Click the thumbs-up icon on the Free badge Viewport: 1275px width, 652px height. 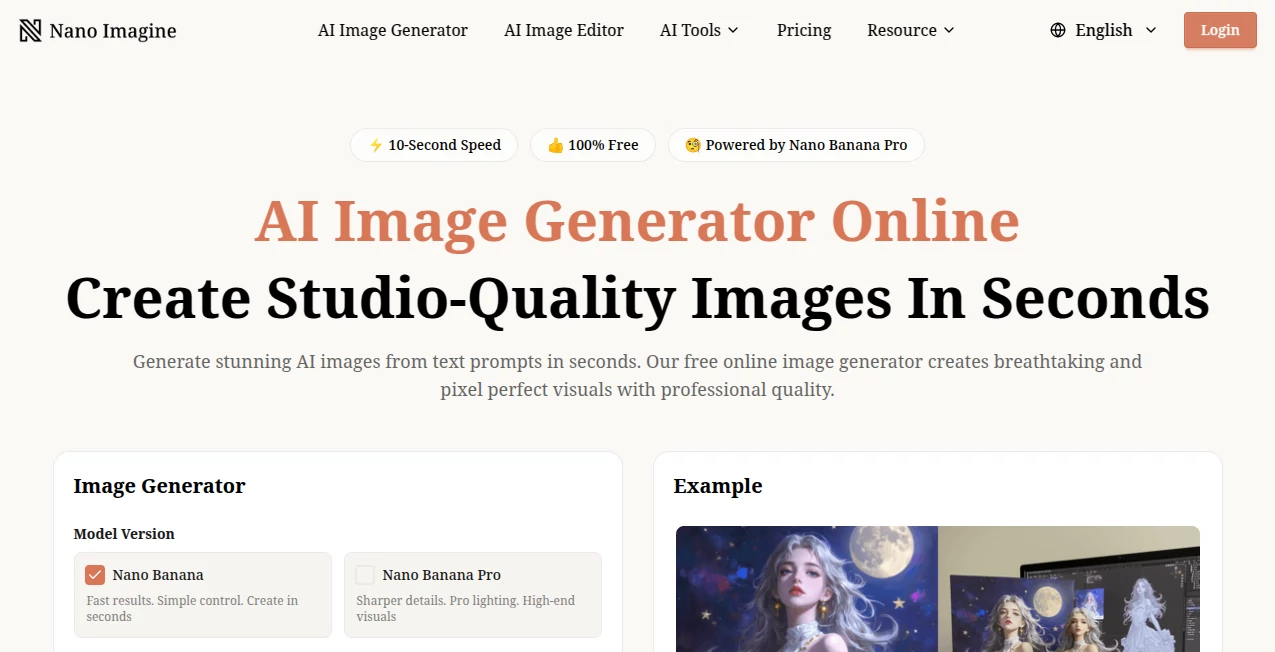pyautogui.click(x=554, y=145)
